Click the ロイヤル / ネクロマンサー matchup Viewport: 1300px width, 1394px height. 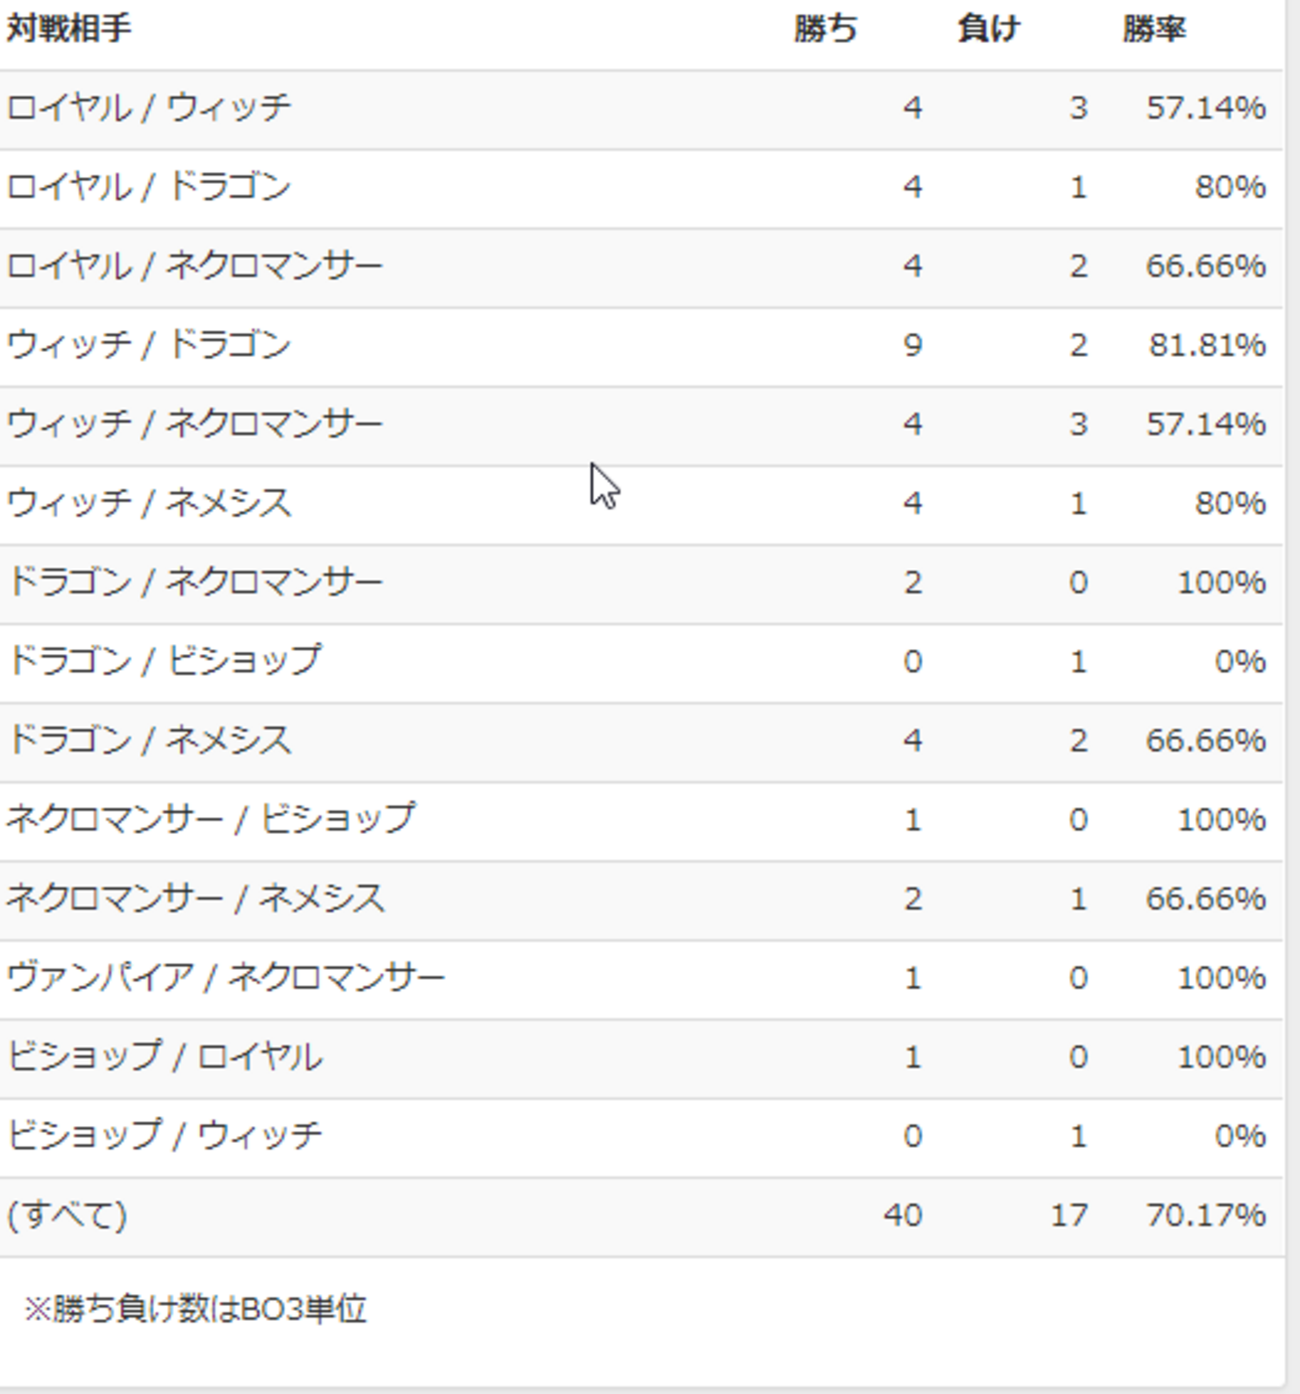pyautogui.click(x=195, y=266)
